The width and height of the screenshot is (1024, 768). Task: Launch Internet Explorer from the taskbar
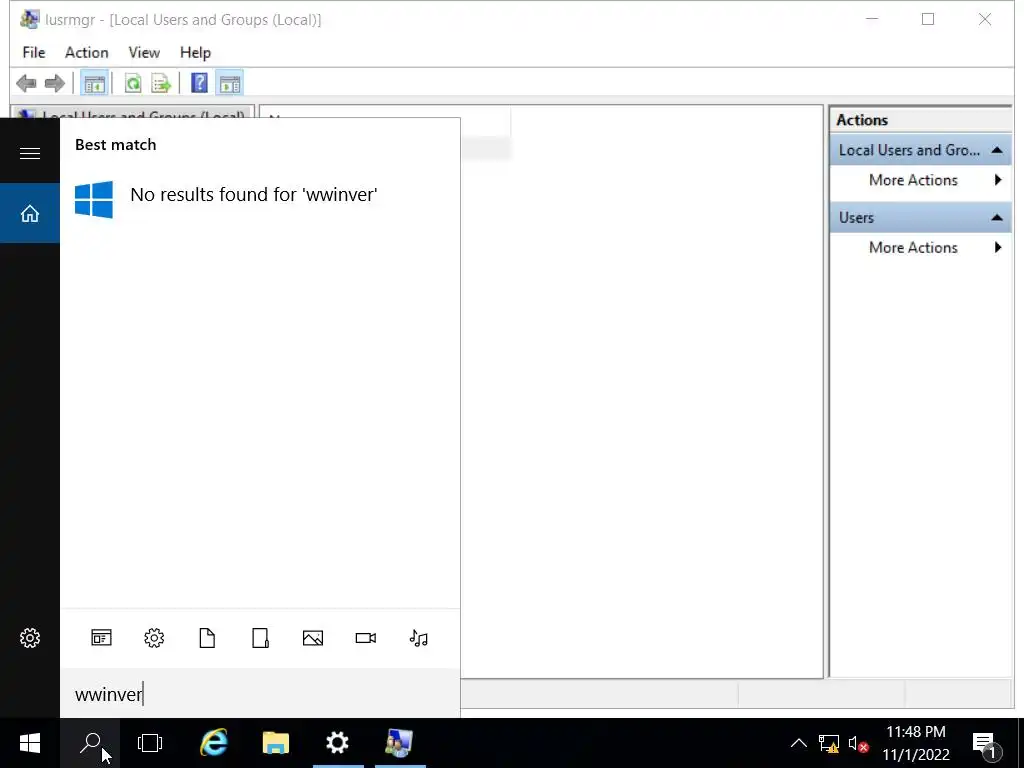[214, 743]
